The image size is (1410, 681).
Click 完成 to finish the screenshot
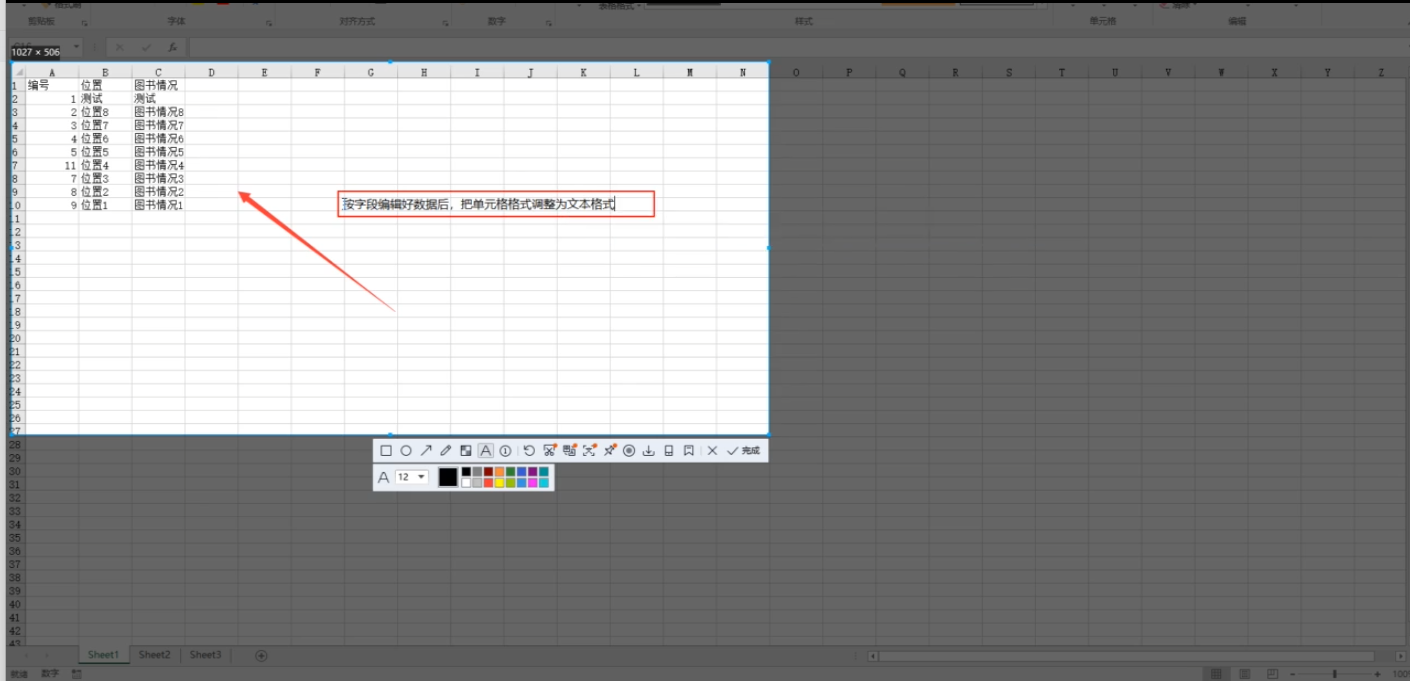pos(743,451)
